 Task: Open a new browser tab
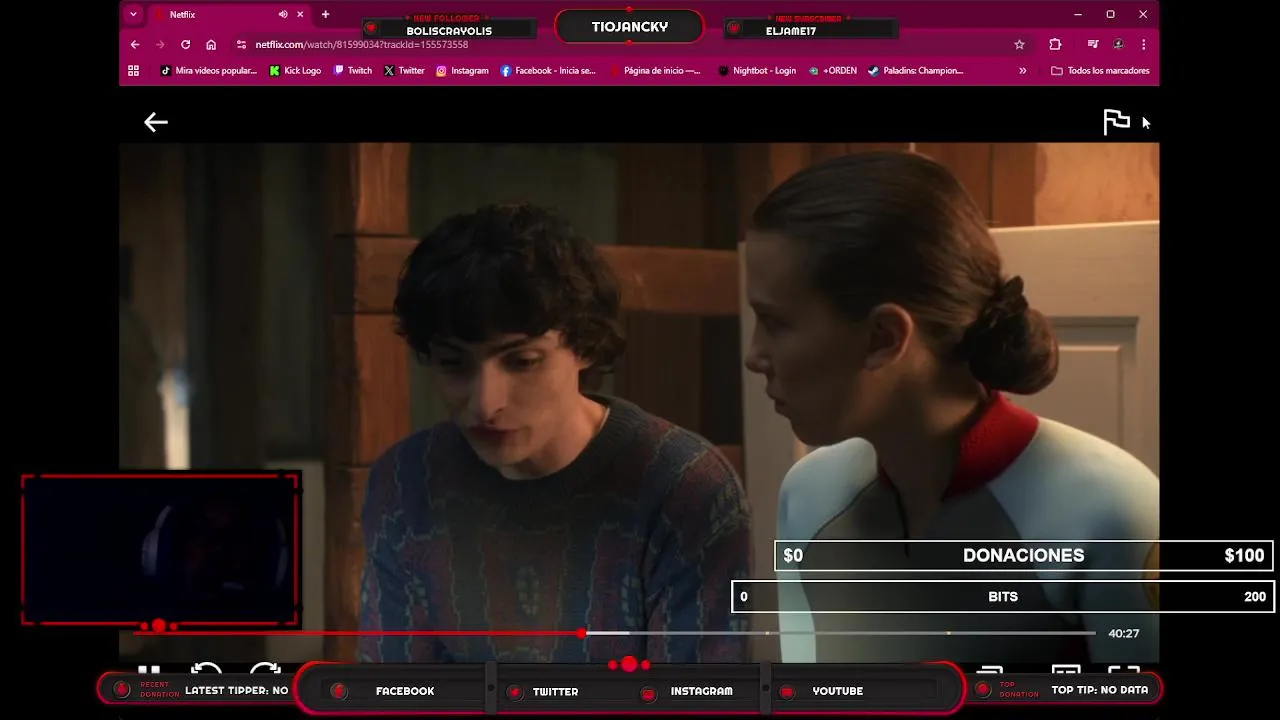[x=325, y=15]
